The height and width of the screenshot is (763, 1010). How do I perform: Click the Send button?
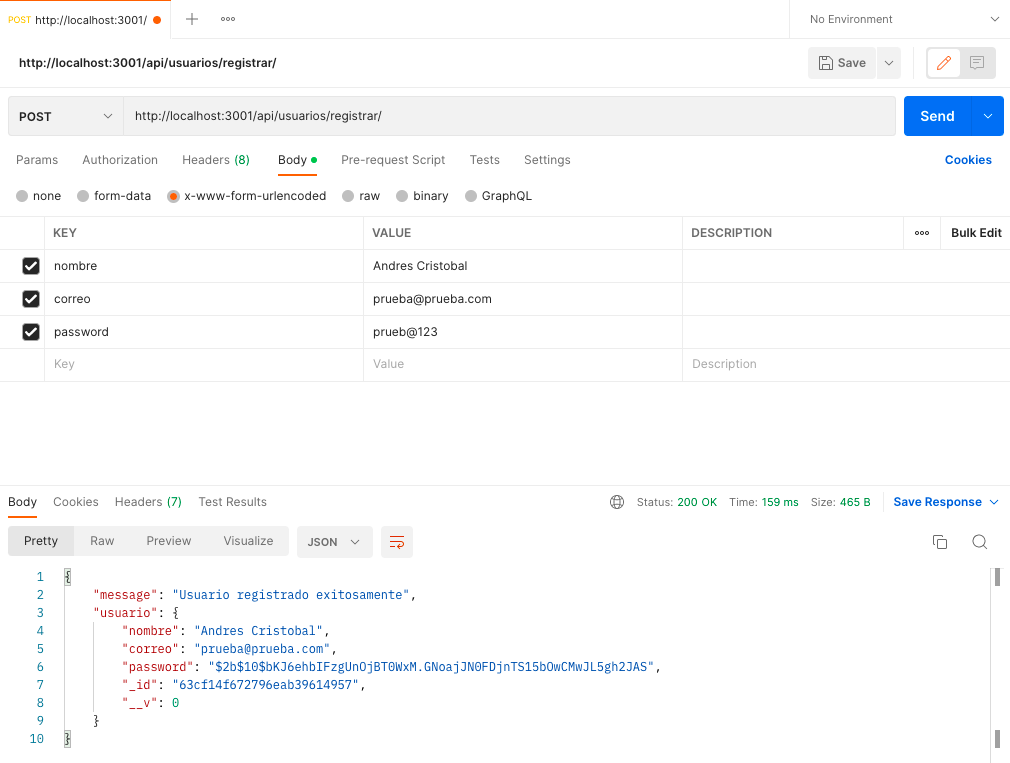pyautogui.click(x=937, y=117)
